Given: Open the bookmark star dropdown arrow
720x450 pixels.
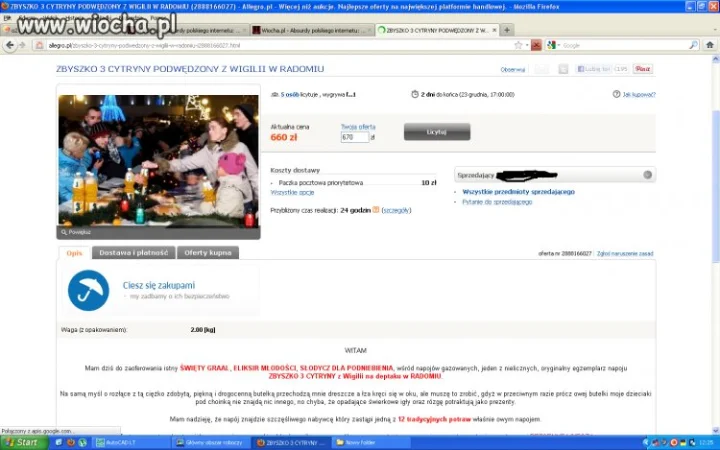Looking at the screenshot, I should pos(527,45).
